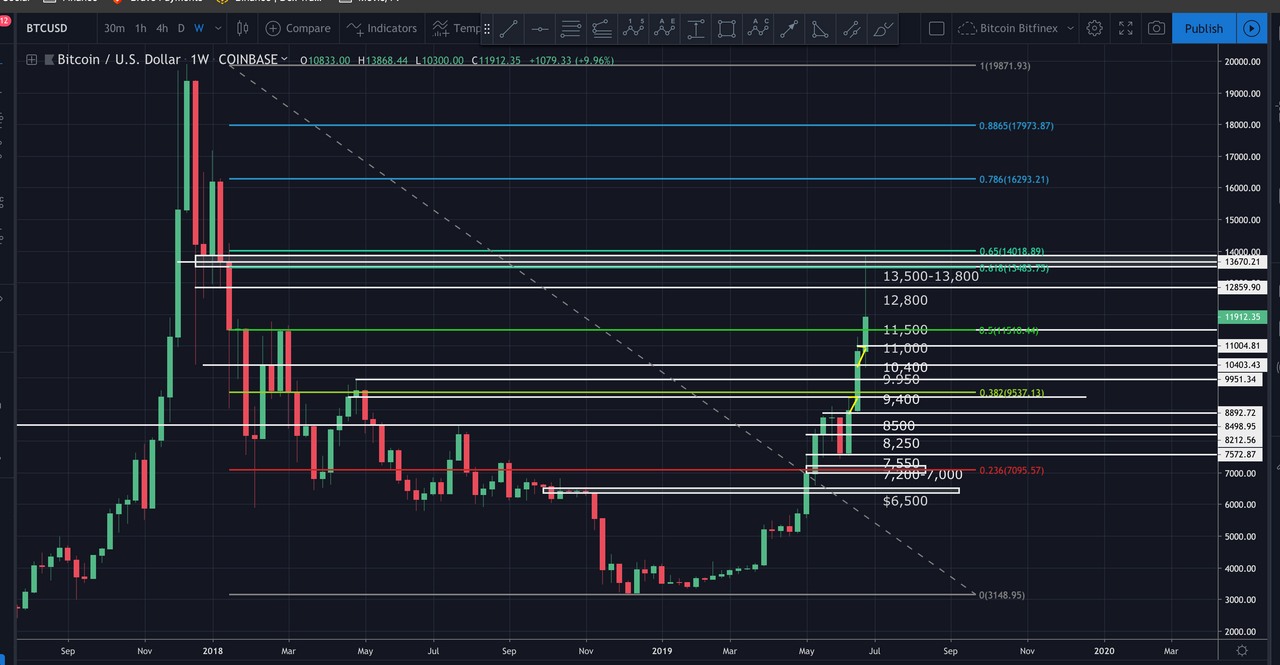This screenshot has height=665, width=1280.
Task: Click the 0(3148.95) Fibonacci base label
Action: (x=1001, y=595)
